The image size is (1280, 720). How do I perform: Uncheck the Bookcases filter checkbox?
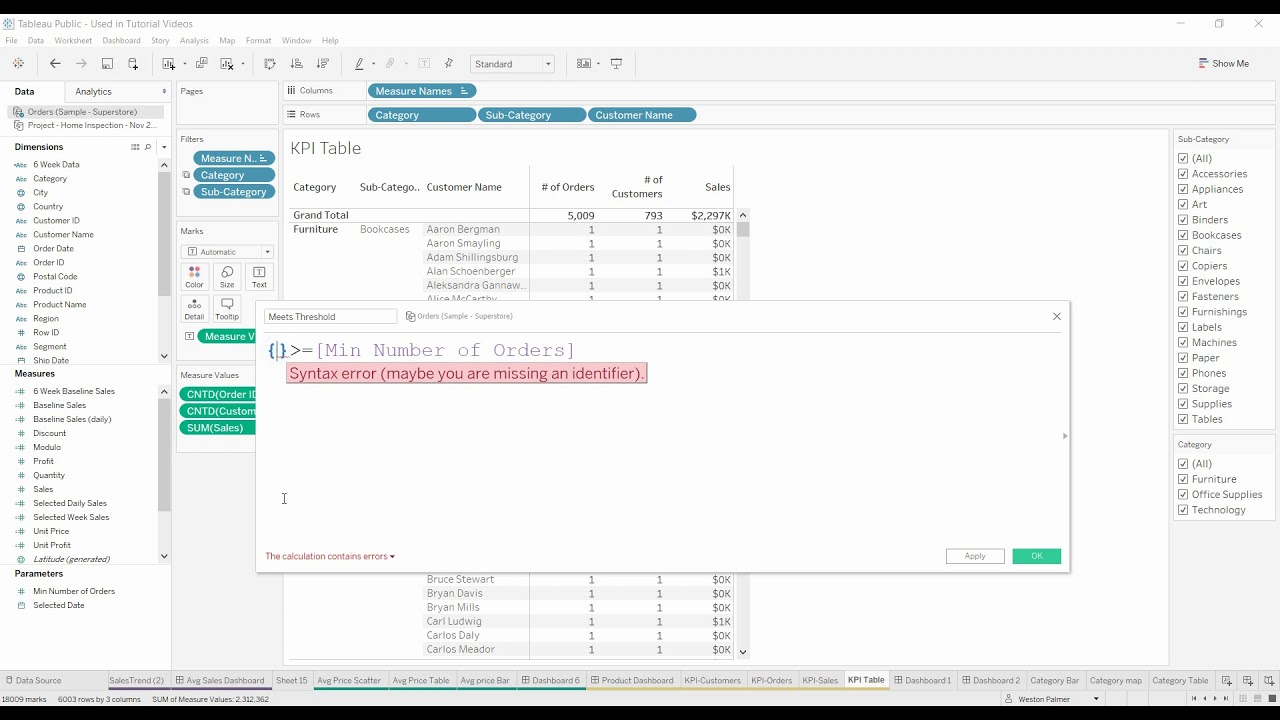pyautogui.click(x=1183, y=235)
